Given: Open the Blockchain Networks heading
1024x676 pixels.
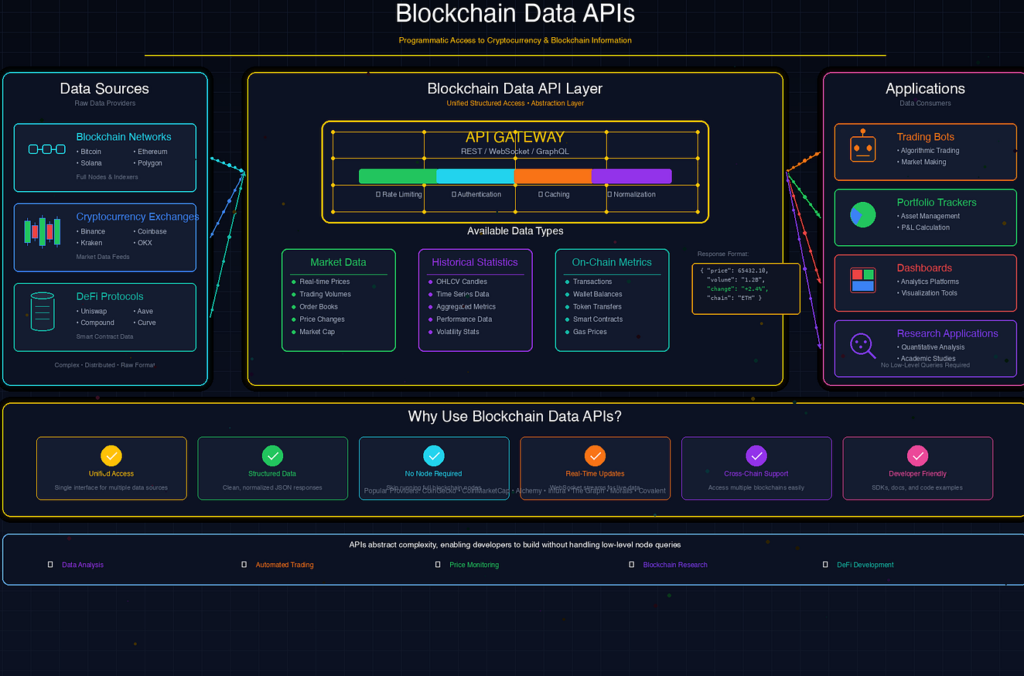Looking at the screenshot, I should pos(123,137).
